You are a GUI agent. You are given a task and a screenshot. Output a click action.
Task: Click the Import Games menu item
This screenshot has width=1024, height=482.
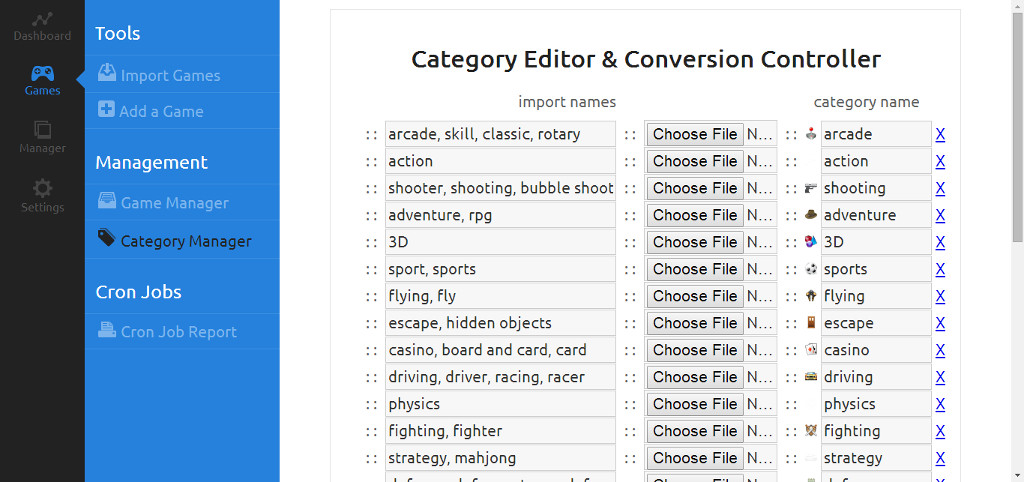(x=169, y=75)
